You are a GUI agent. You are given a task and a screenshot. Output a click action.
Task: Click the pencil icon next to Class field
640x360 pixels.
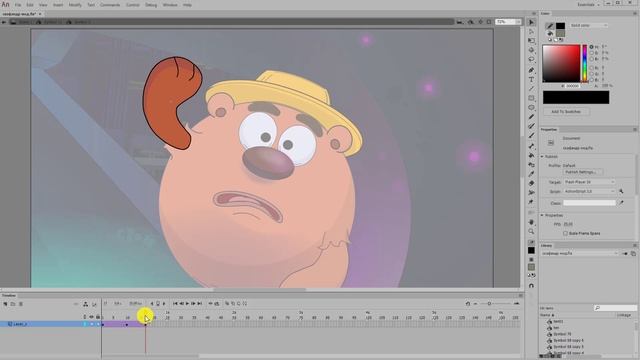tap(621, 202)
